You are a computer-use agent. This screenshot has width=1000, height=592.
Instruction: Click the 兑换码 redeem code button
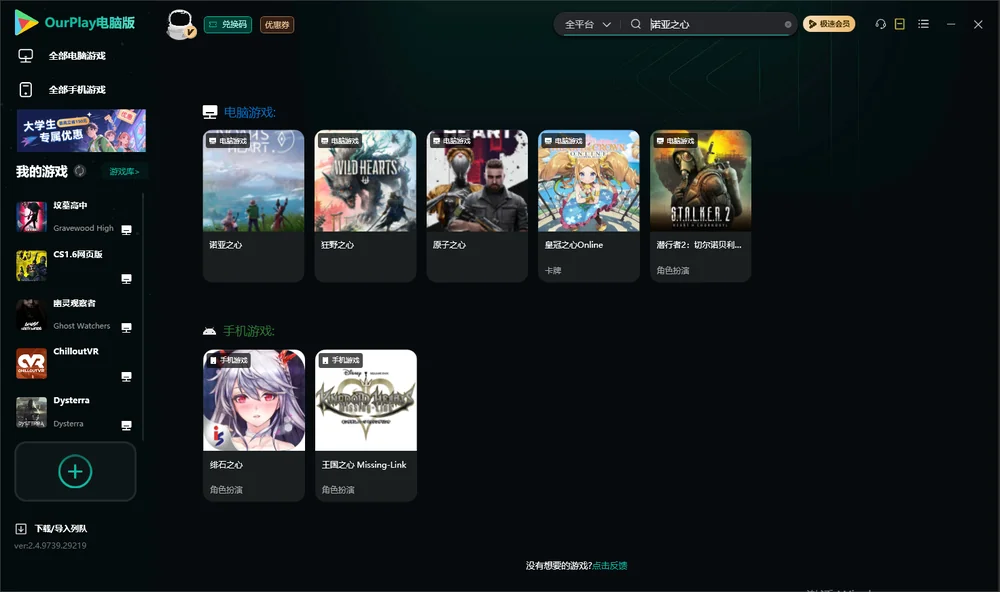point(228,25)
